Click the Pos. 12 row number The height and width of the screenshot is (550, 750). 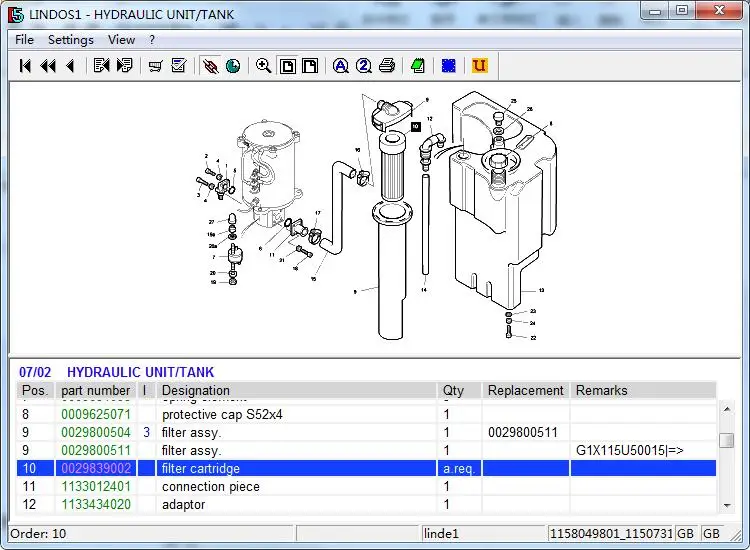[29, 504]
